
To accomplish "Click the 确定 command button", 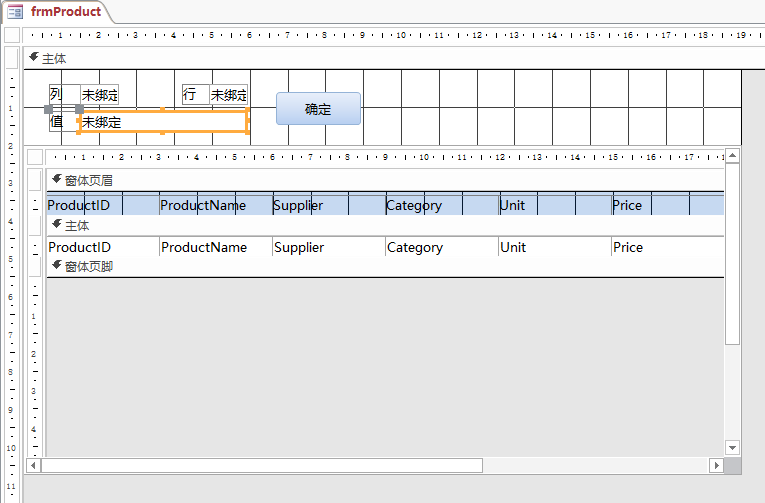I will coord(319,109).
